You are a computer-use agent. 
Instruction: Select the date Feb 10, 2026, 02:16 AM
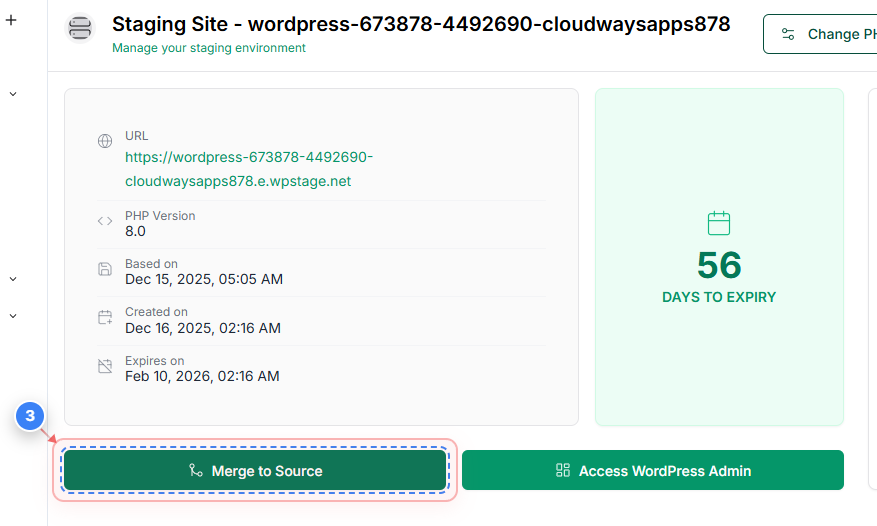coord(202,376)
